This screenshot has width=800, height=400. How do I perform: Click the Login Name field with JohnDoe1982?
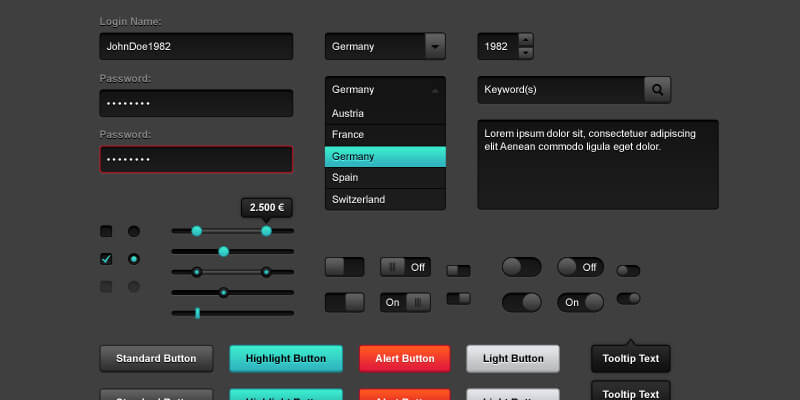pyautogui.click(x=196, y=46)
